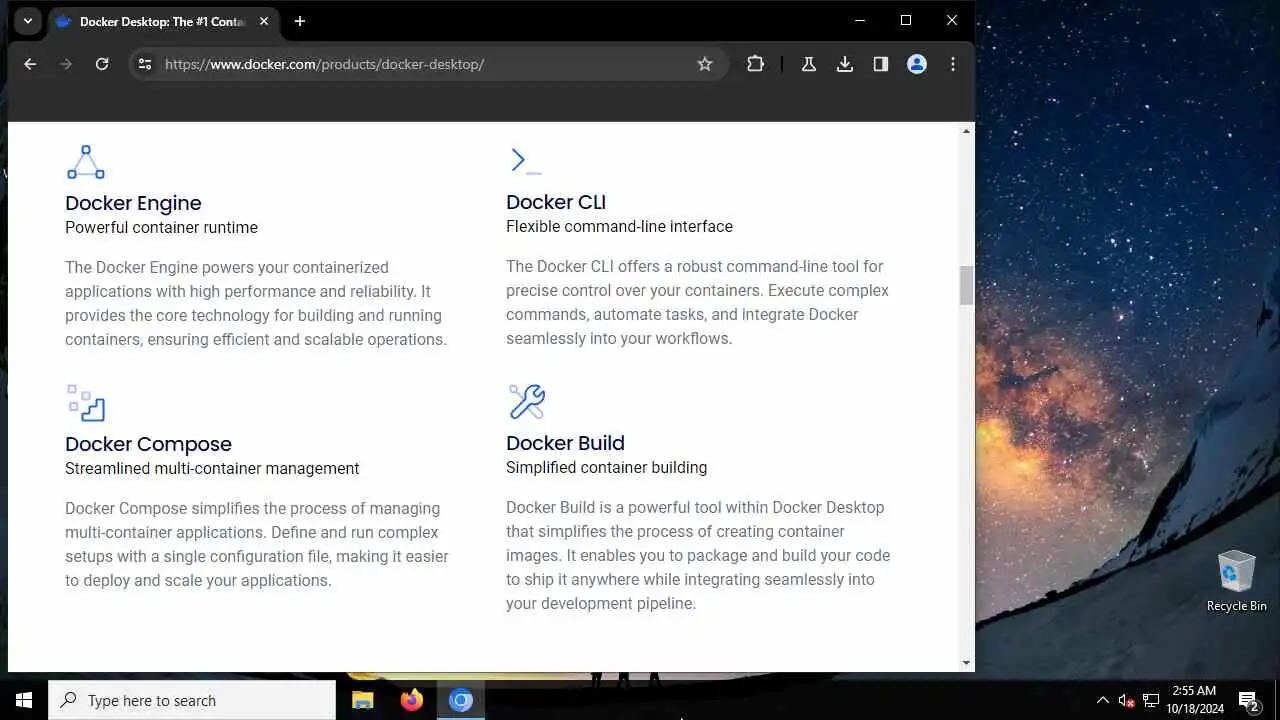
Task: Click 'Powerful container runtime' subtitle
Action: pyautogui.click(x=161, y=227)
